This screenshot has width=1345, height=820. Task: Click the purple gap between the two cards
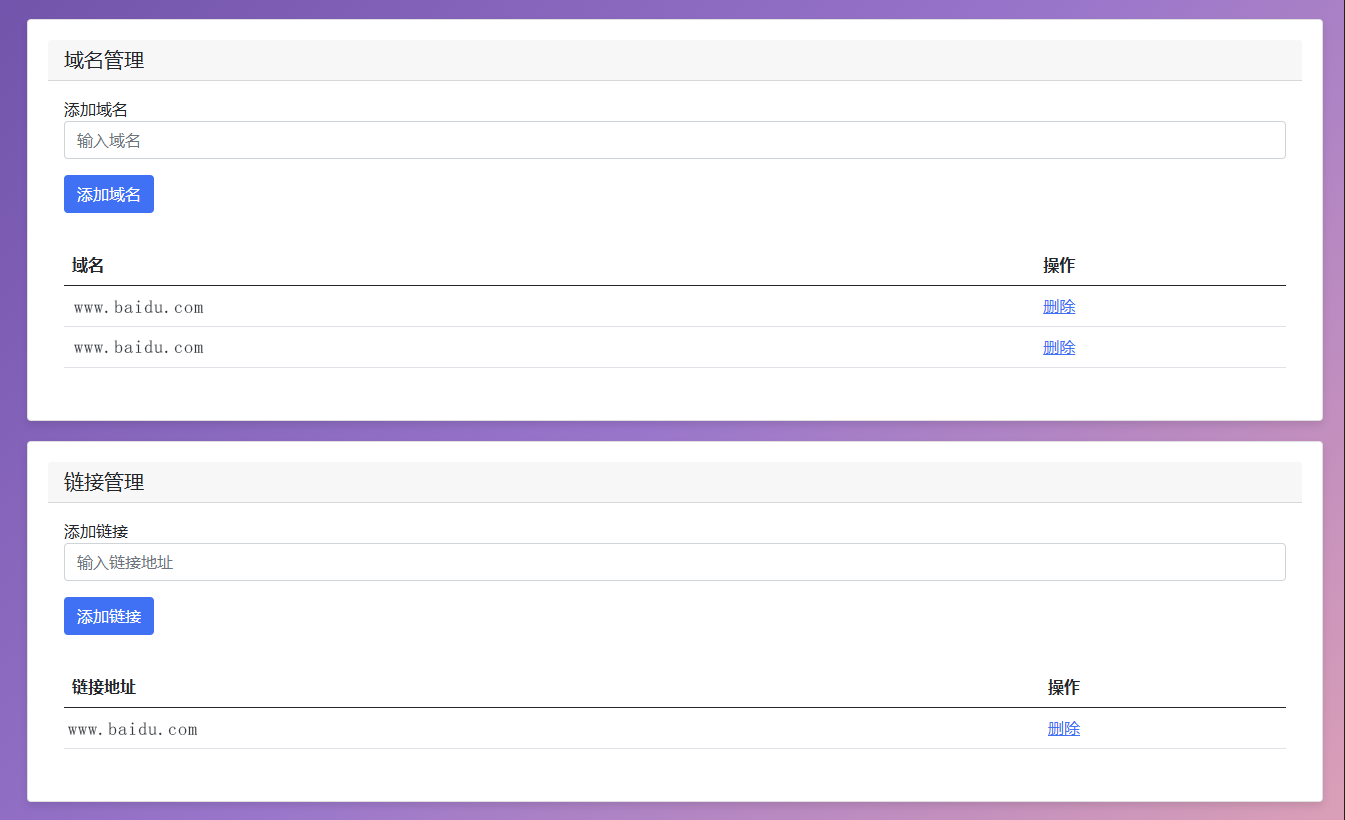674,431
